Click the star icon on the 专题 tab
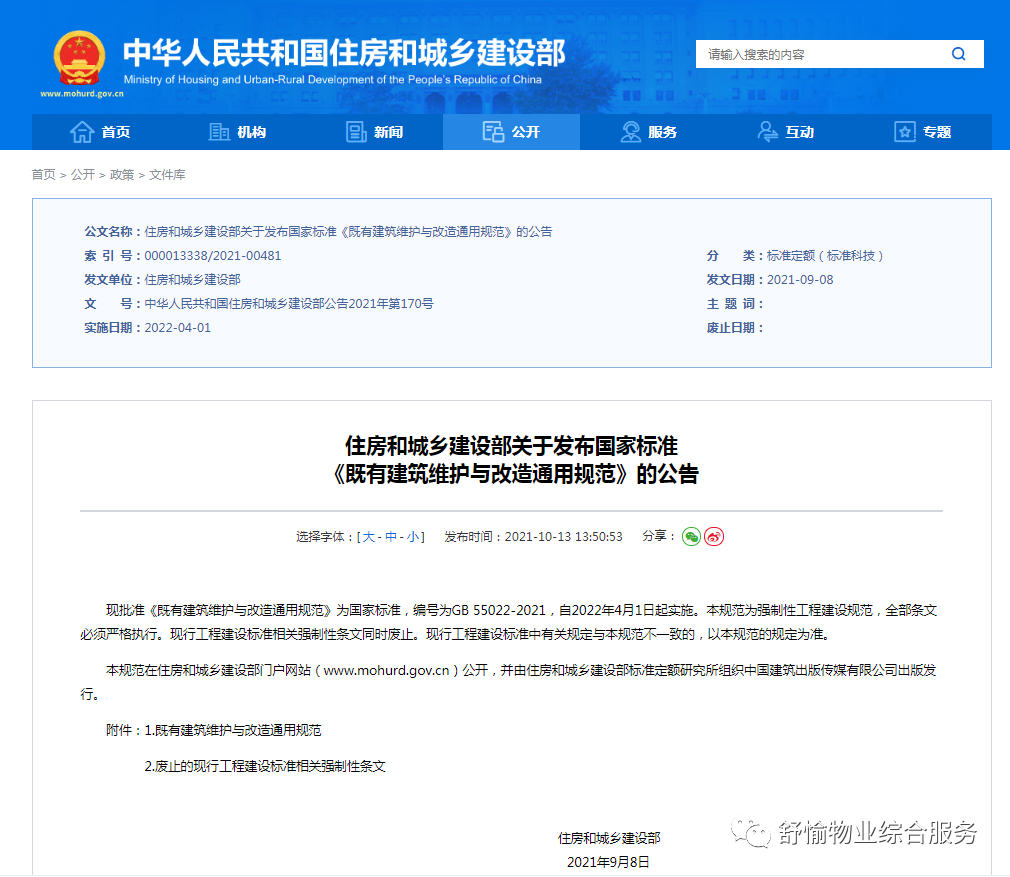The width and height of the screenshot is (1010, 877). 903,131
